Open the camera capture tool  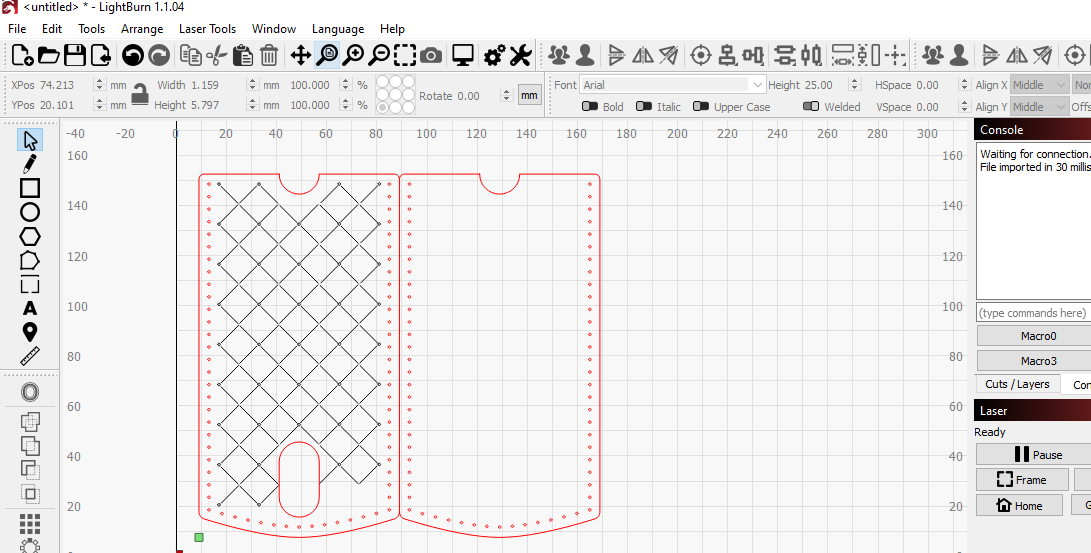pos(431,55)
